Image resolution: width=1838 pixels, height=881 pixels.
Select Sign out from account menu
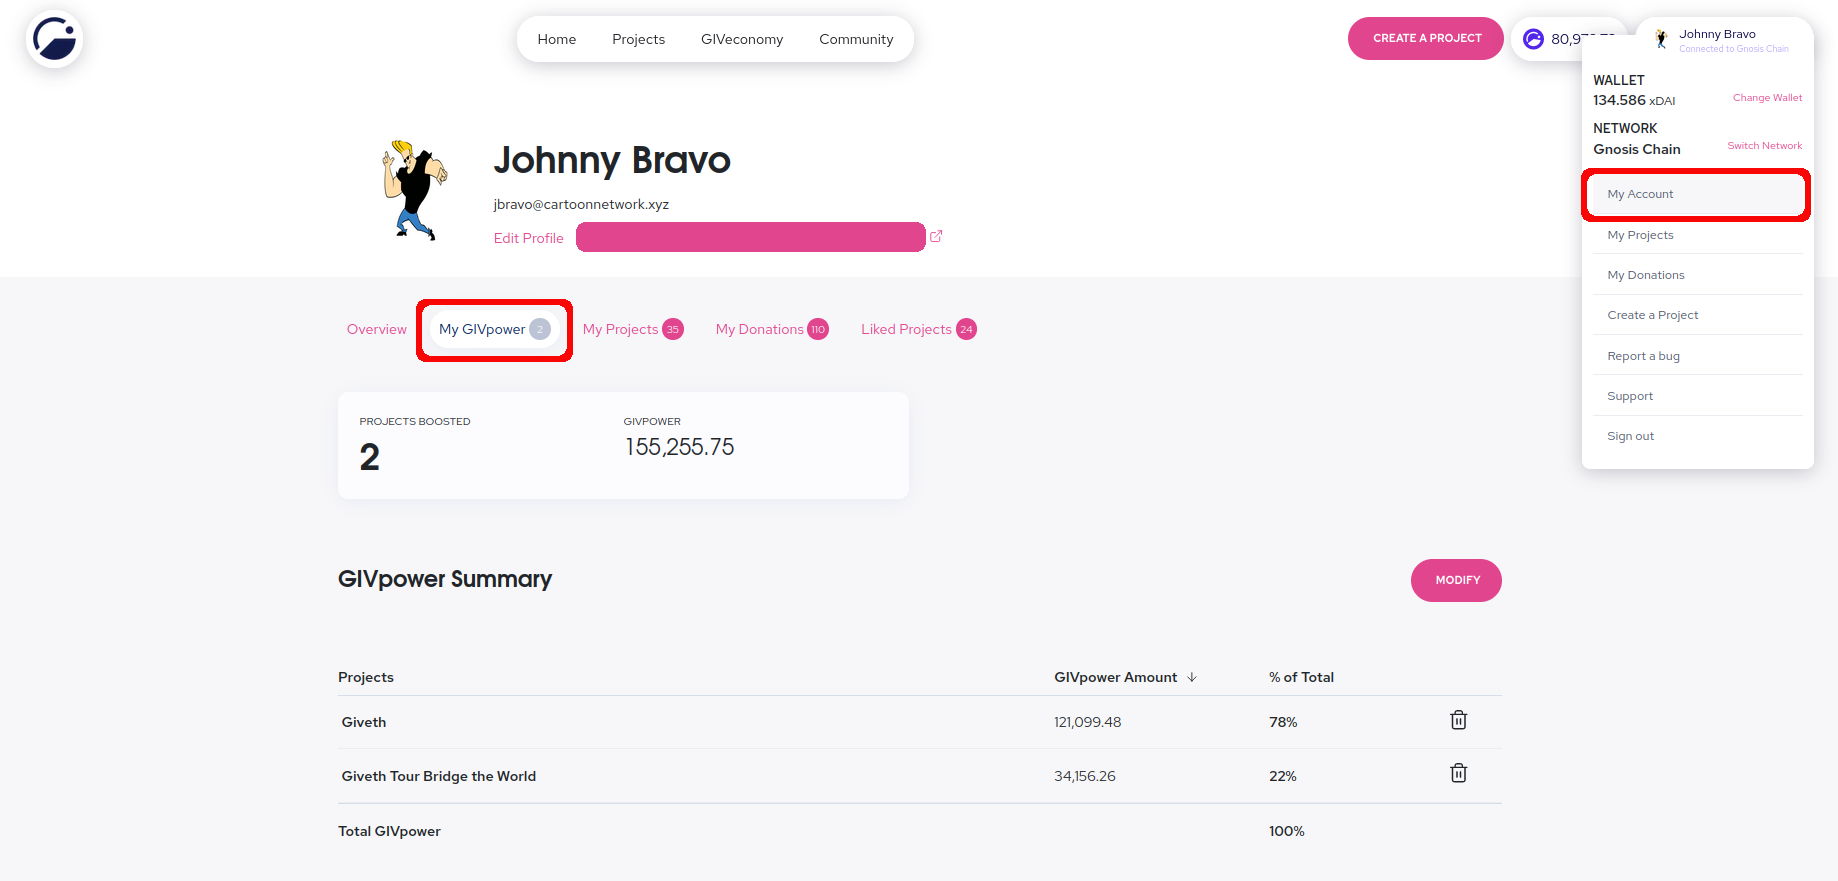point(1630,436)
